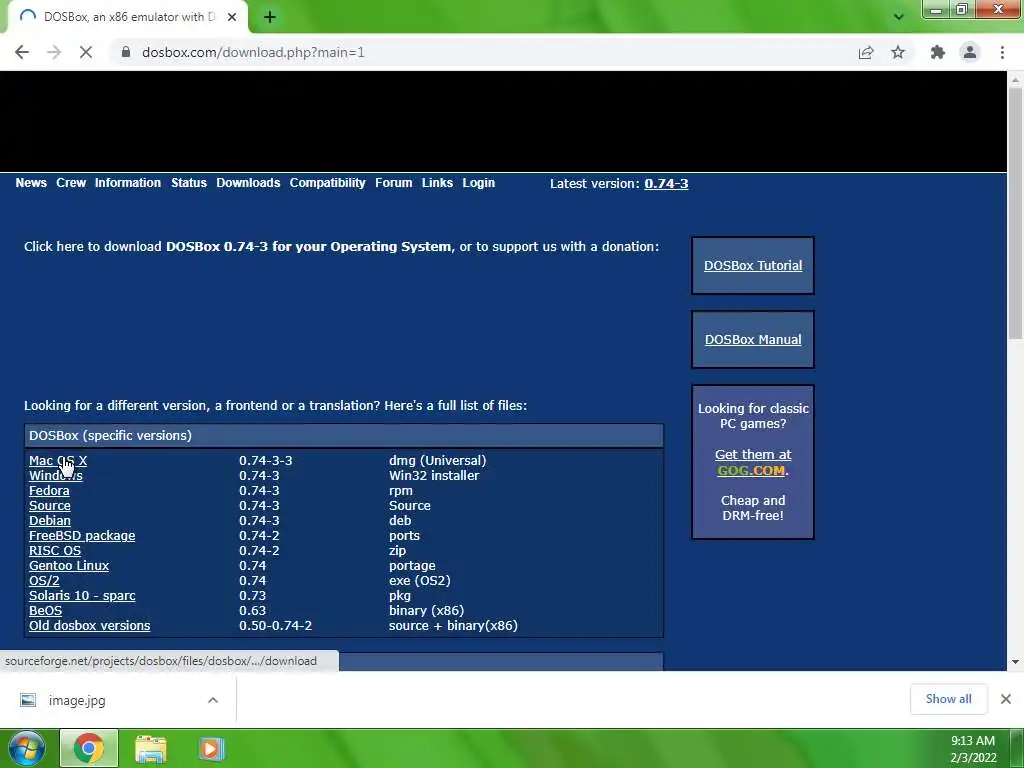Open the Windows Start button
The width and height of the screenshot is (1024, 768).
point(26,748)
